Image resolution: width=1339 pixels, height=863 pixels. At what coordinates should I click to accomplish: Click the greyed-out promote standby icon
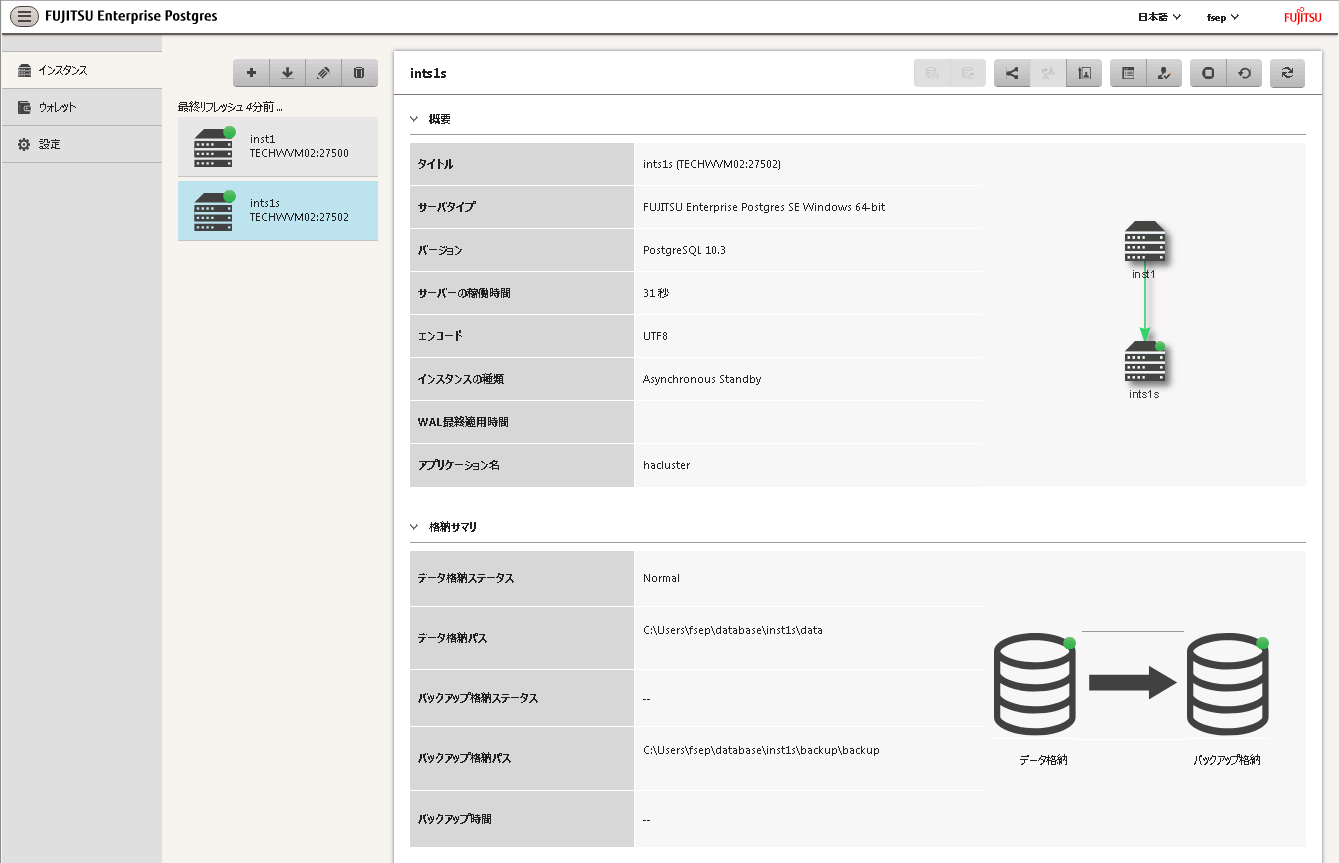pos(1048,73)
